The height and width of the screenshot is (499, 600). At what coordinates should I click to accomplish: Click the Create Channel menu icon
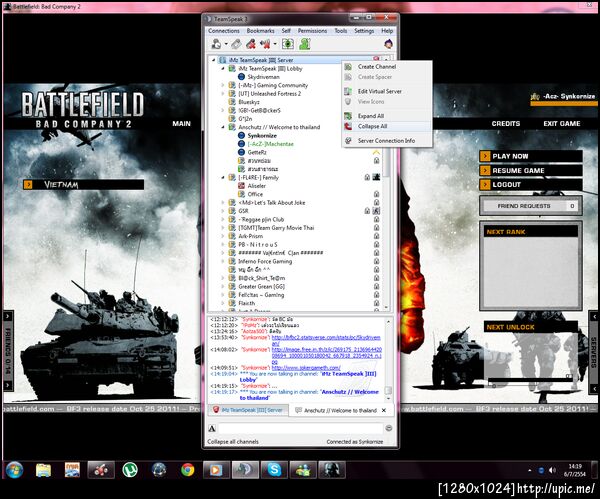click(348, 67)
